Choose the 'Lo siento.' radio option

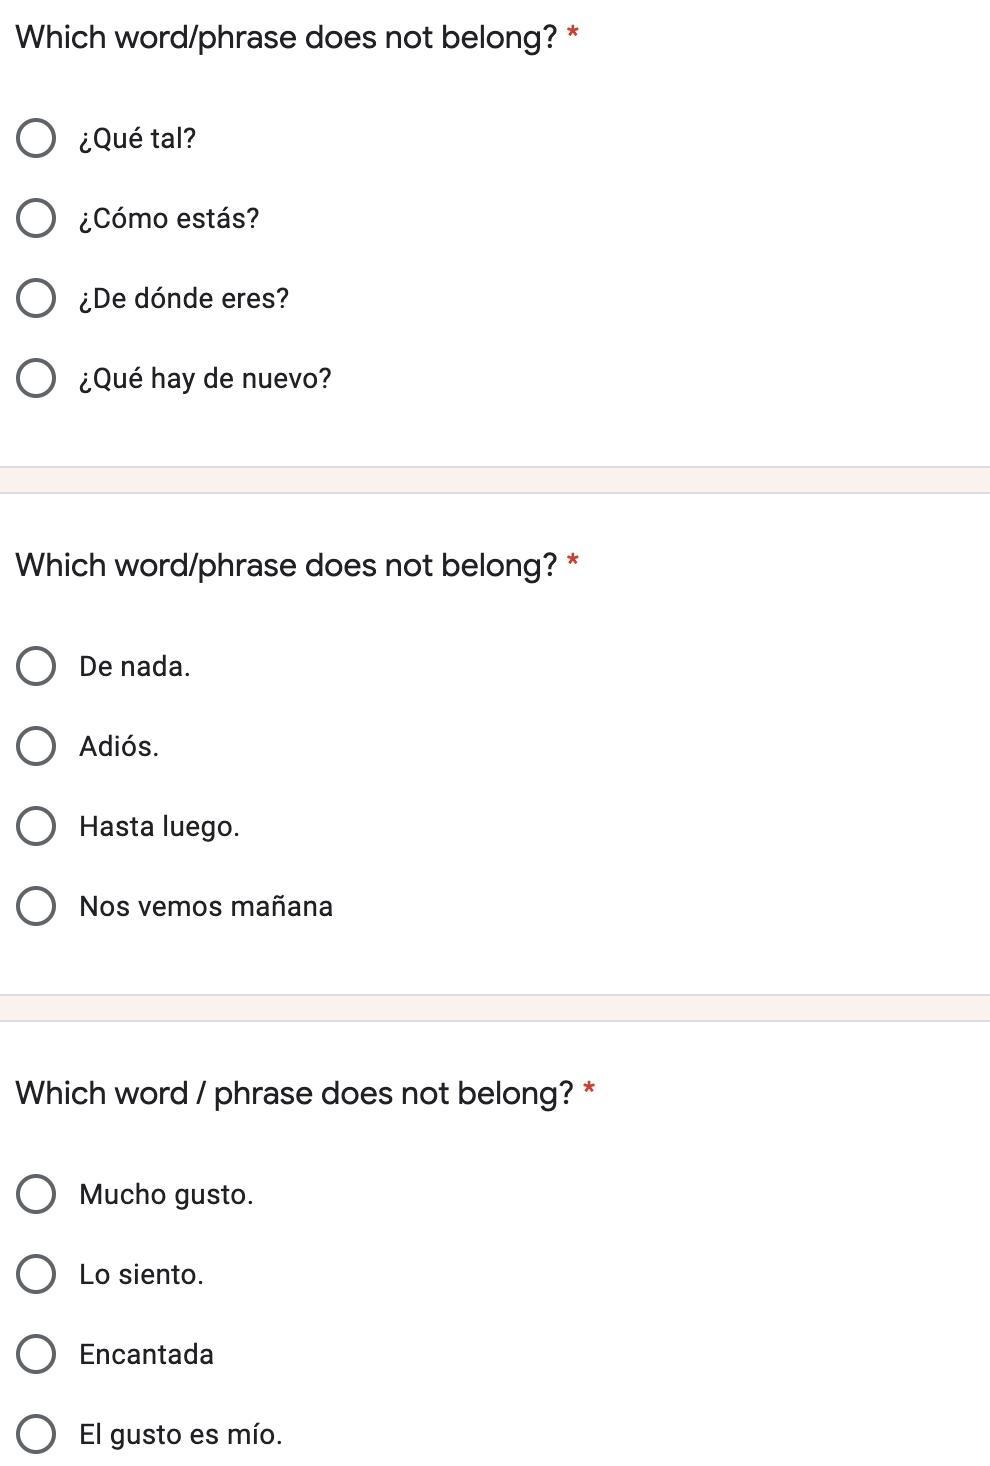(x=36, y=1274)
